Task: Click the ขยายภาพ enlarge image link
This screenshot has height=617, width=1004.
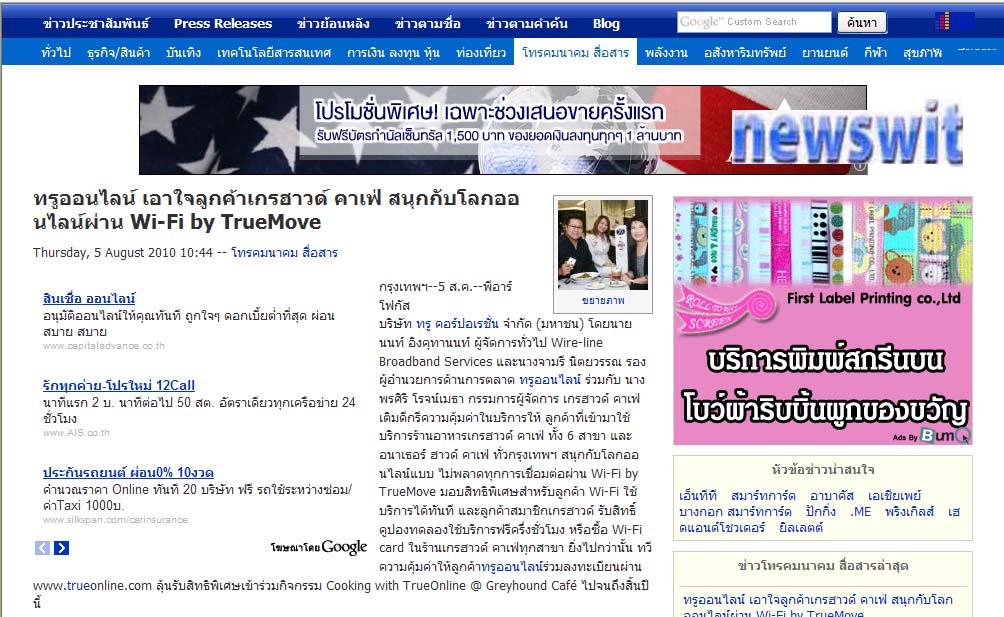Action: [603, 300]
